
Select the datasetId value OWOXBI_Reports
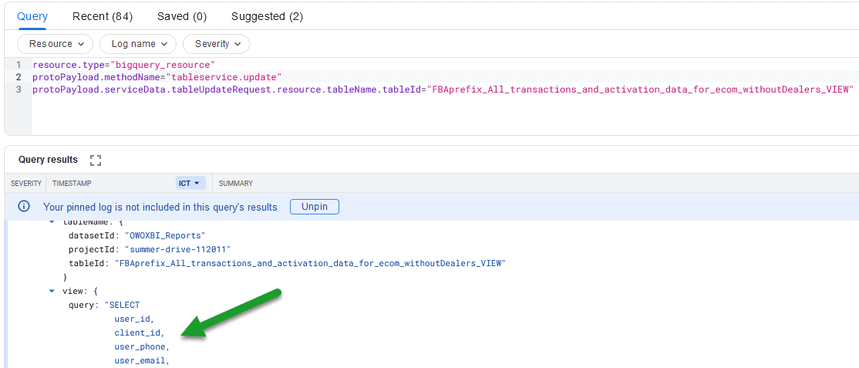point(165,236)
